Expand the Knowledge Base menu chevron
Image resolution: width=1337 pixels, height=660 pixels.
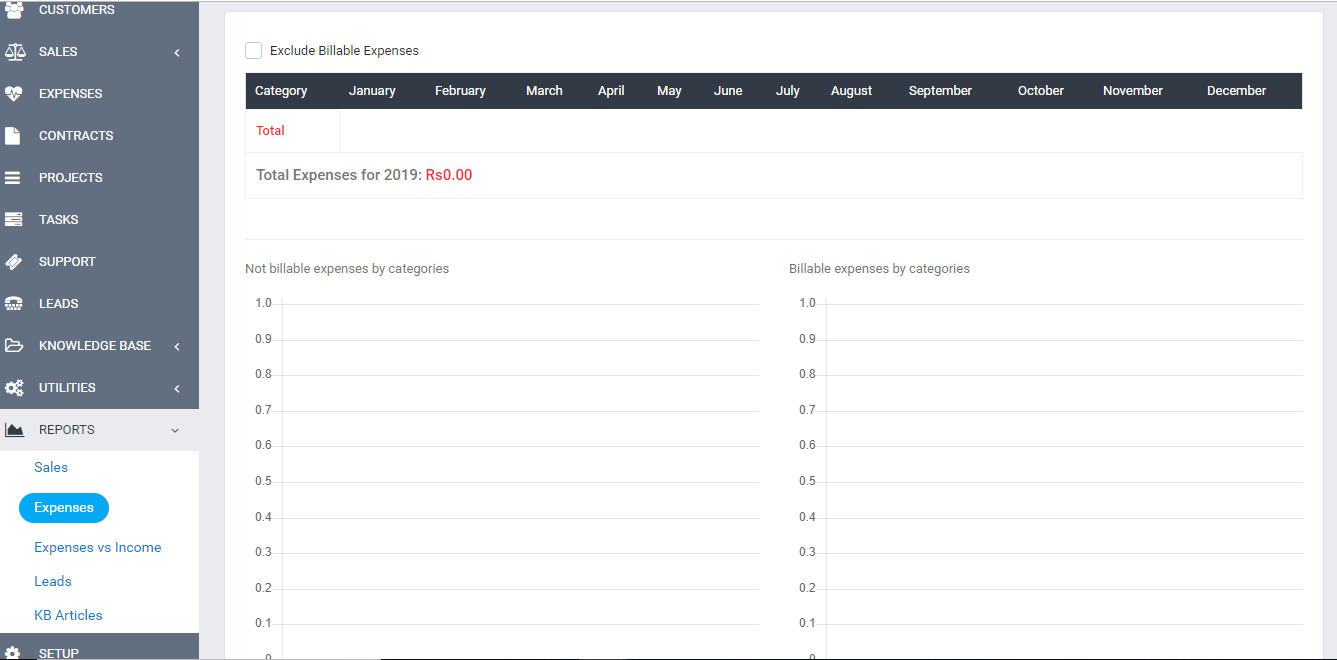coord(177,346)
